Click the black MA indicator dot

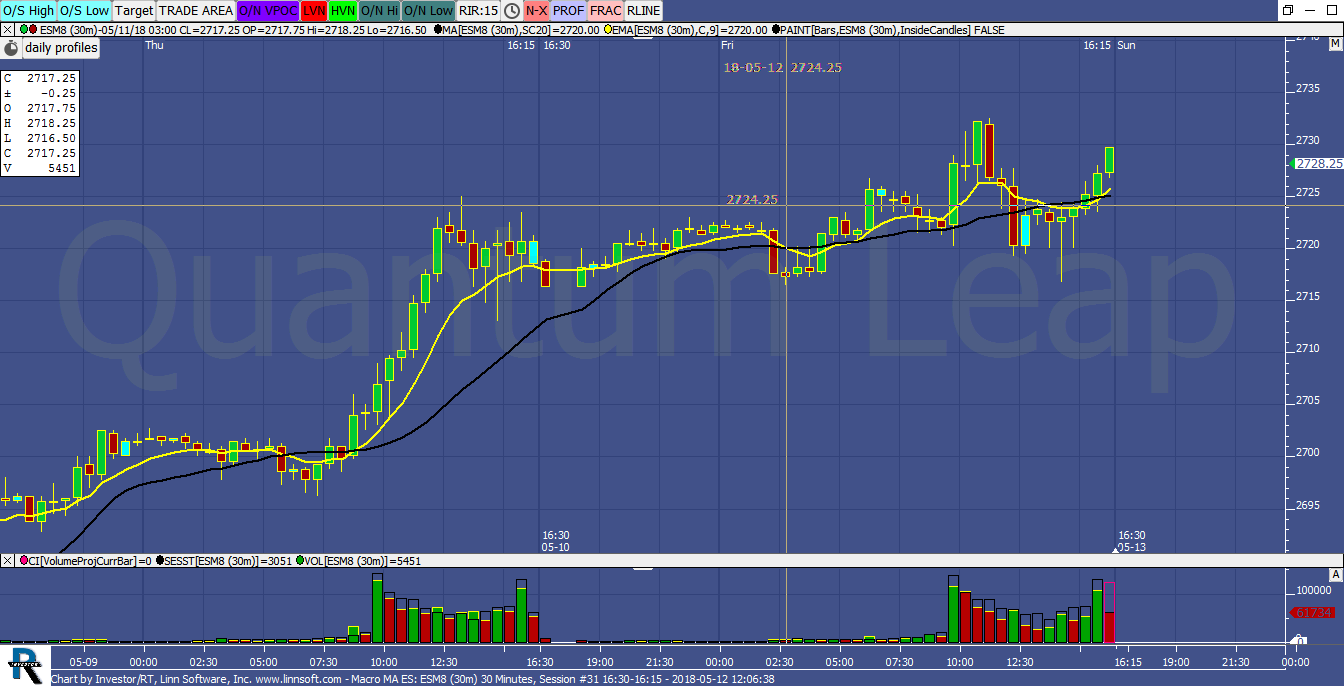(439, 30)
